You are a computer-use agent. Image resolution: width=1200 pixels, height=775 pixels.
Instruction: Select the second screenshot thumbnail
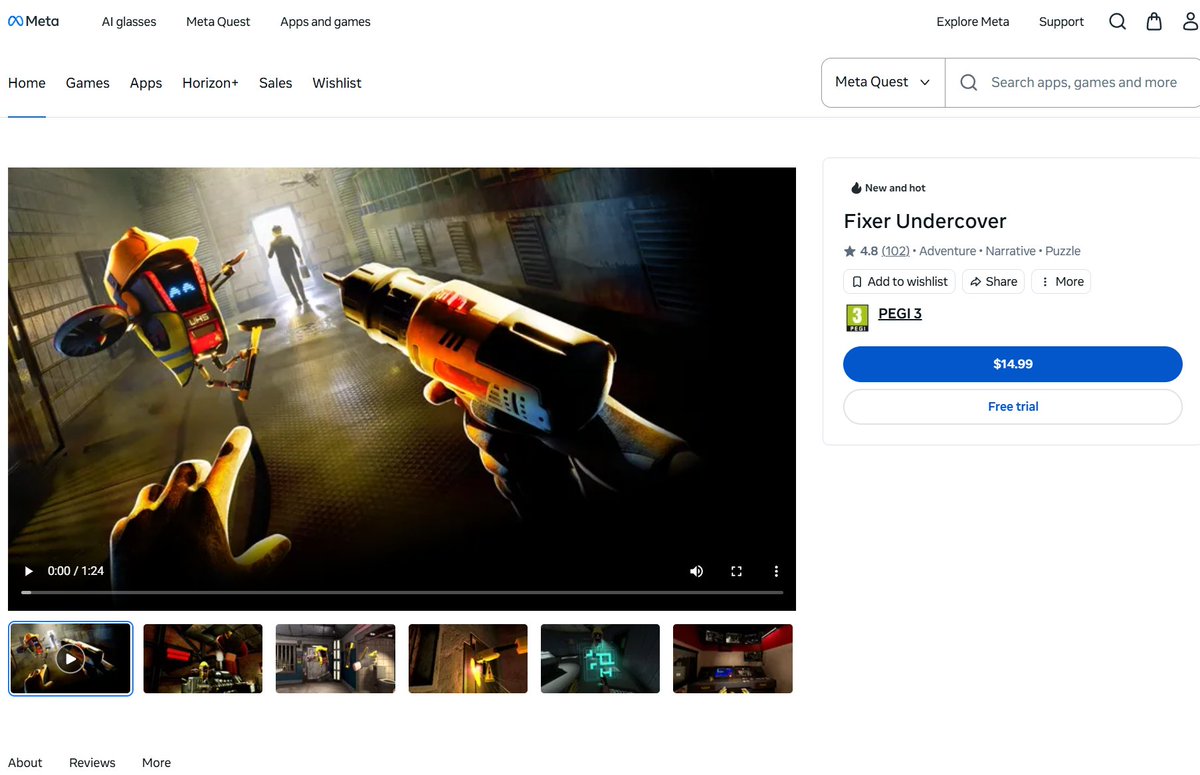click(203, 658)
